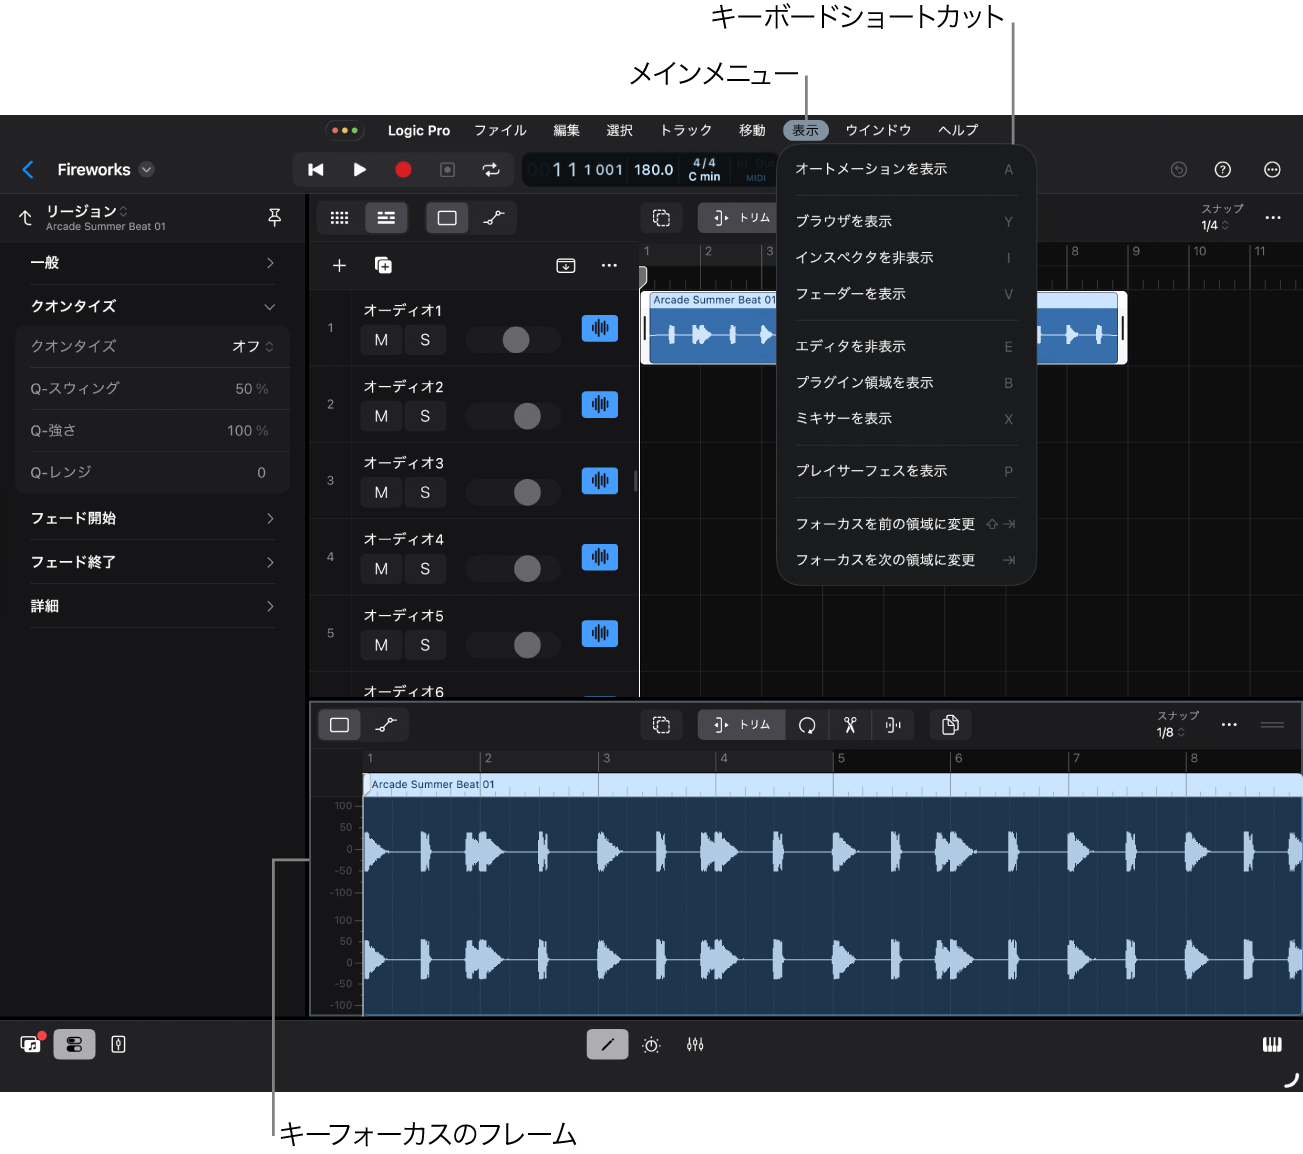Click the Play button

[360, 170]
